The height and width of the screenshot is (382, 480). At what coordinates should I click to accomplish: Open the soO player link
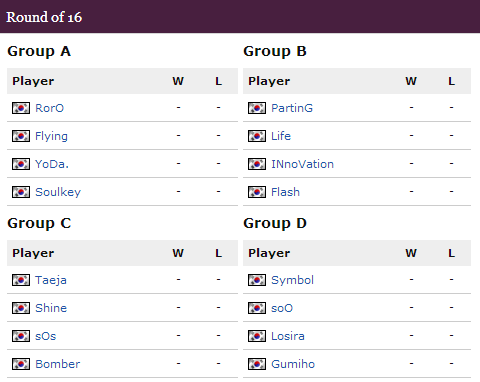coord(282,308)
